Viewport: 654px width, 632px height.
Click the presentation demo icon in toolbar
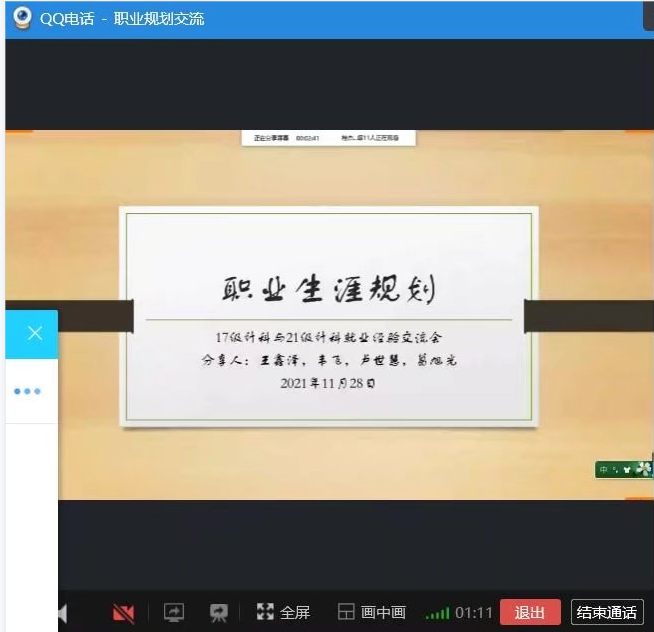pos(219,612)
